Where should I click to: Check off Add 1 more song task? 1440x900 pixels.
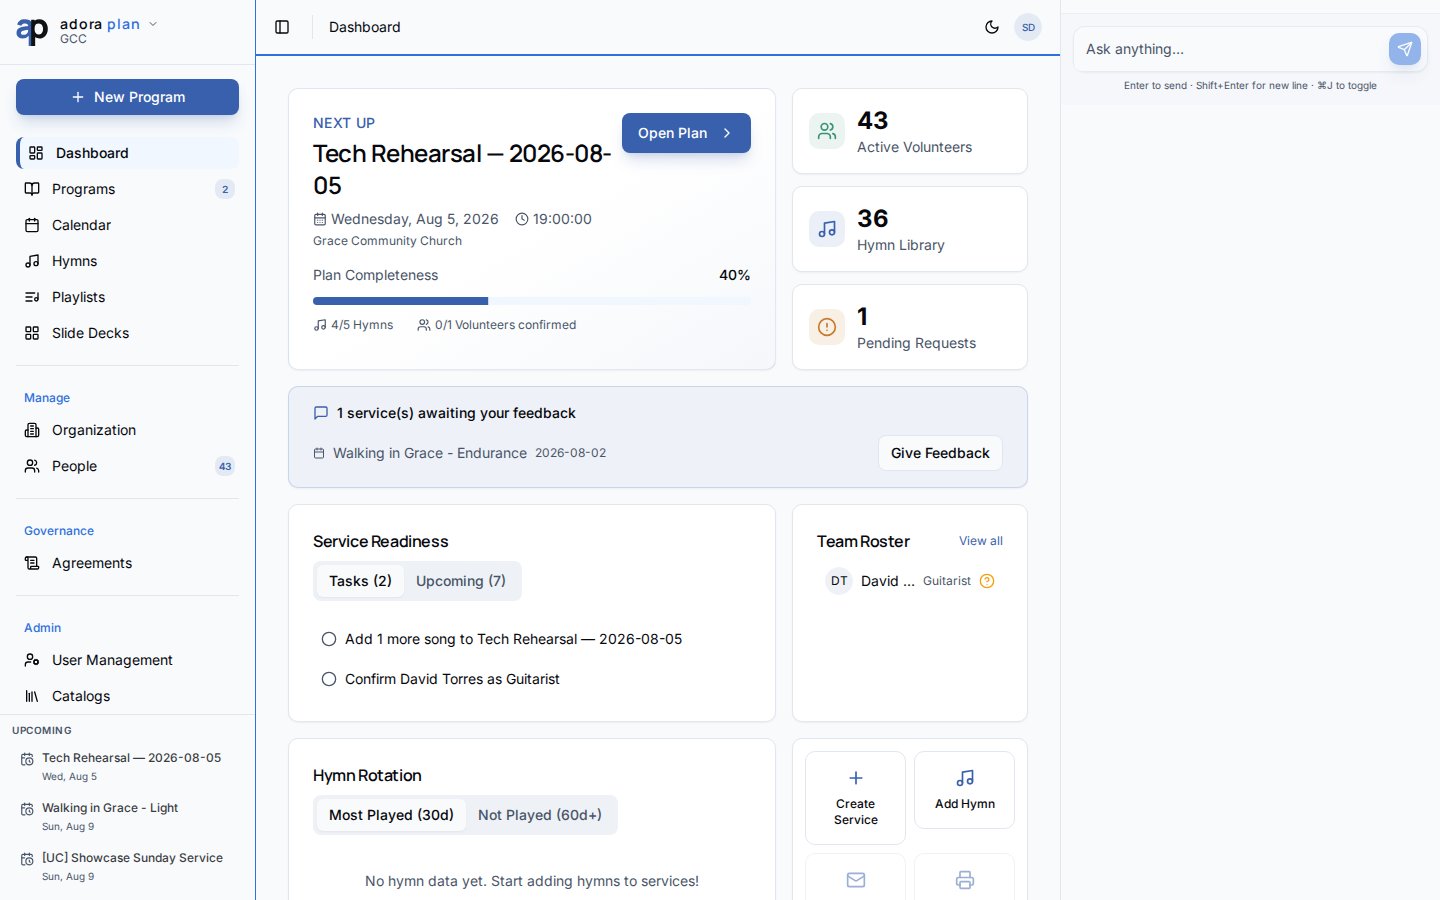(329, 639)
